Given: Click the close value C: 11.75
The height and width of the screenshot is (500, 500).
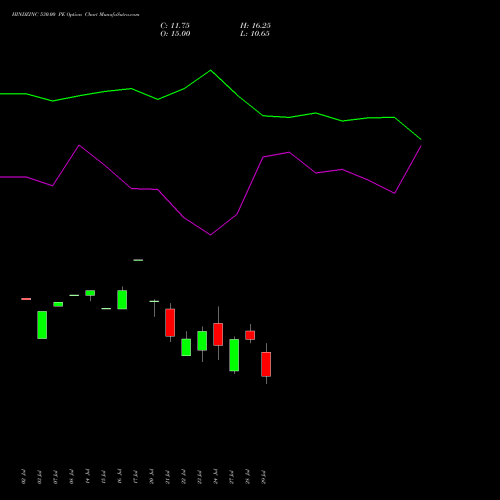Looking at the screenshot, I should [x=175, y=26].
